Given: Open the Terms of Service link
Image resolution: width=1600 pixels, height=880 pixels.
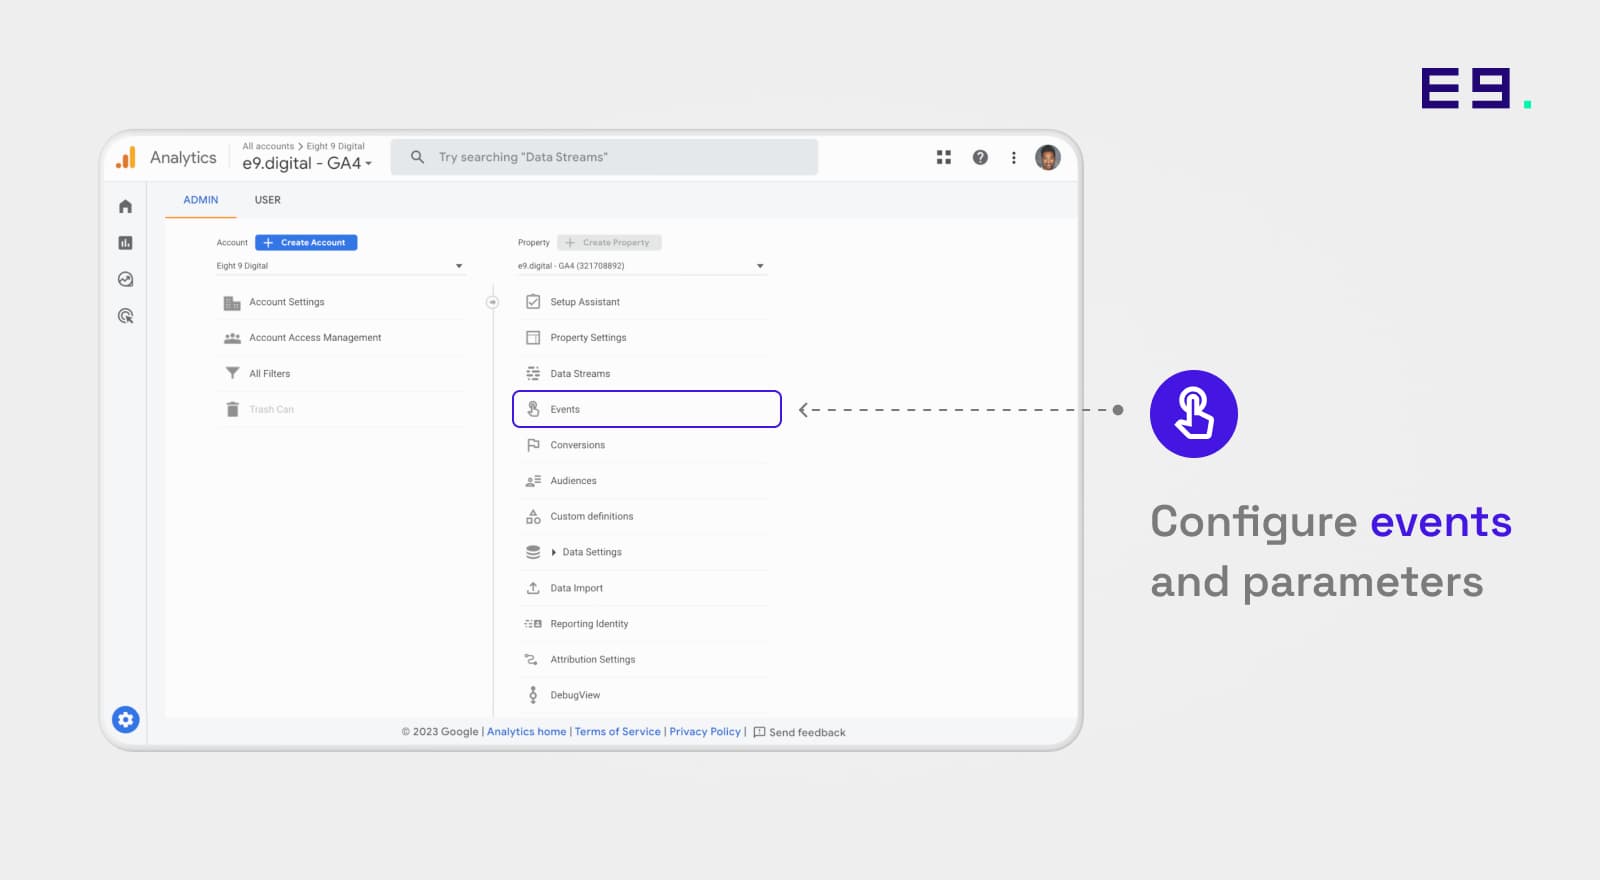Looking at the screenshot, I should pyautogui.click(x=617, y=732).
